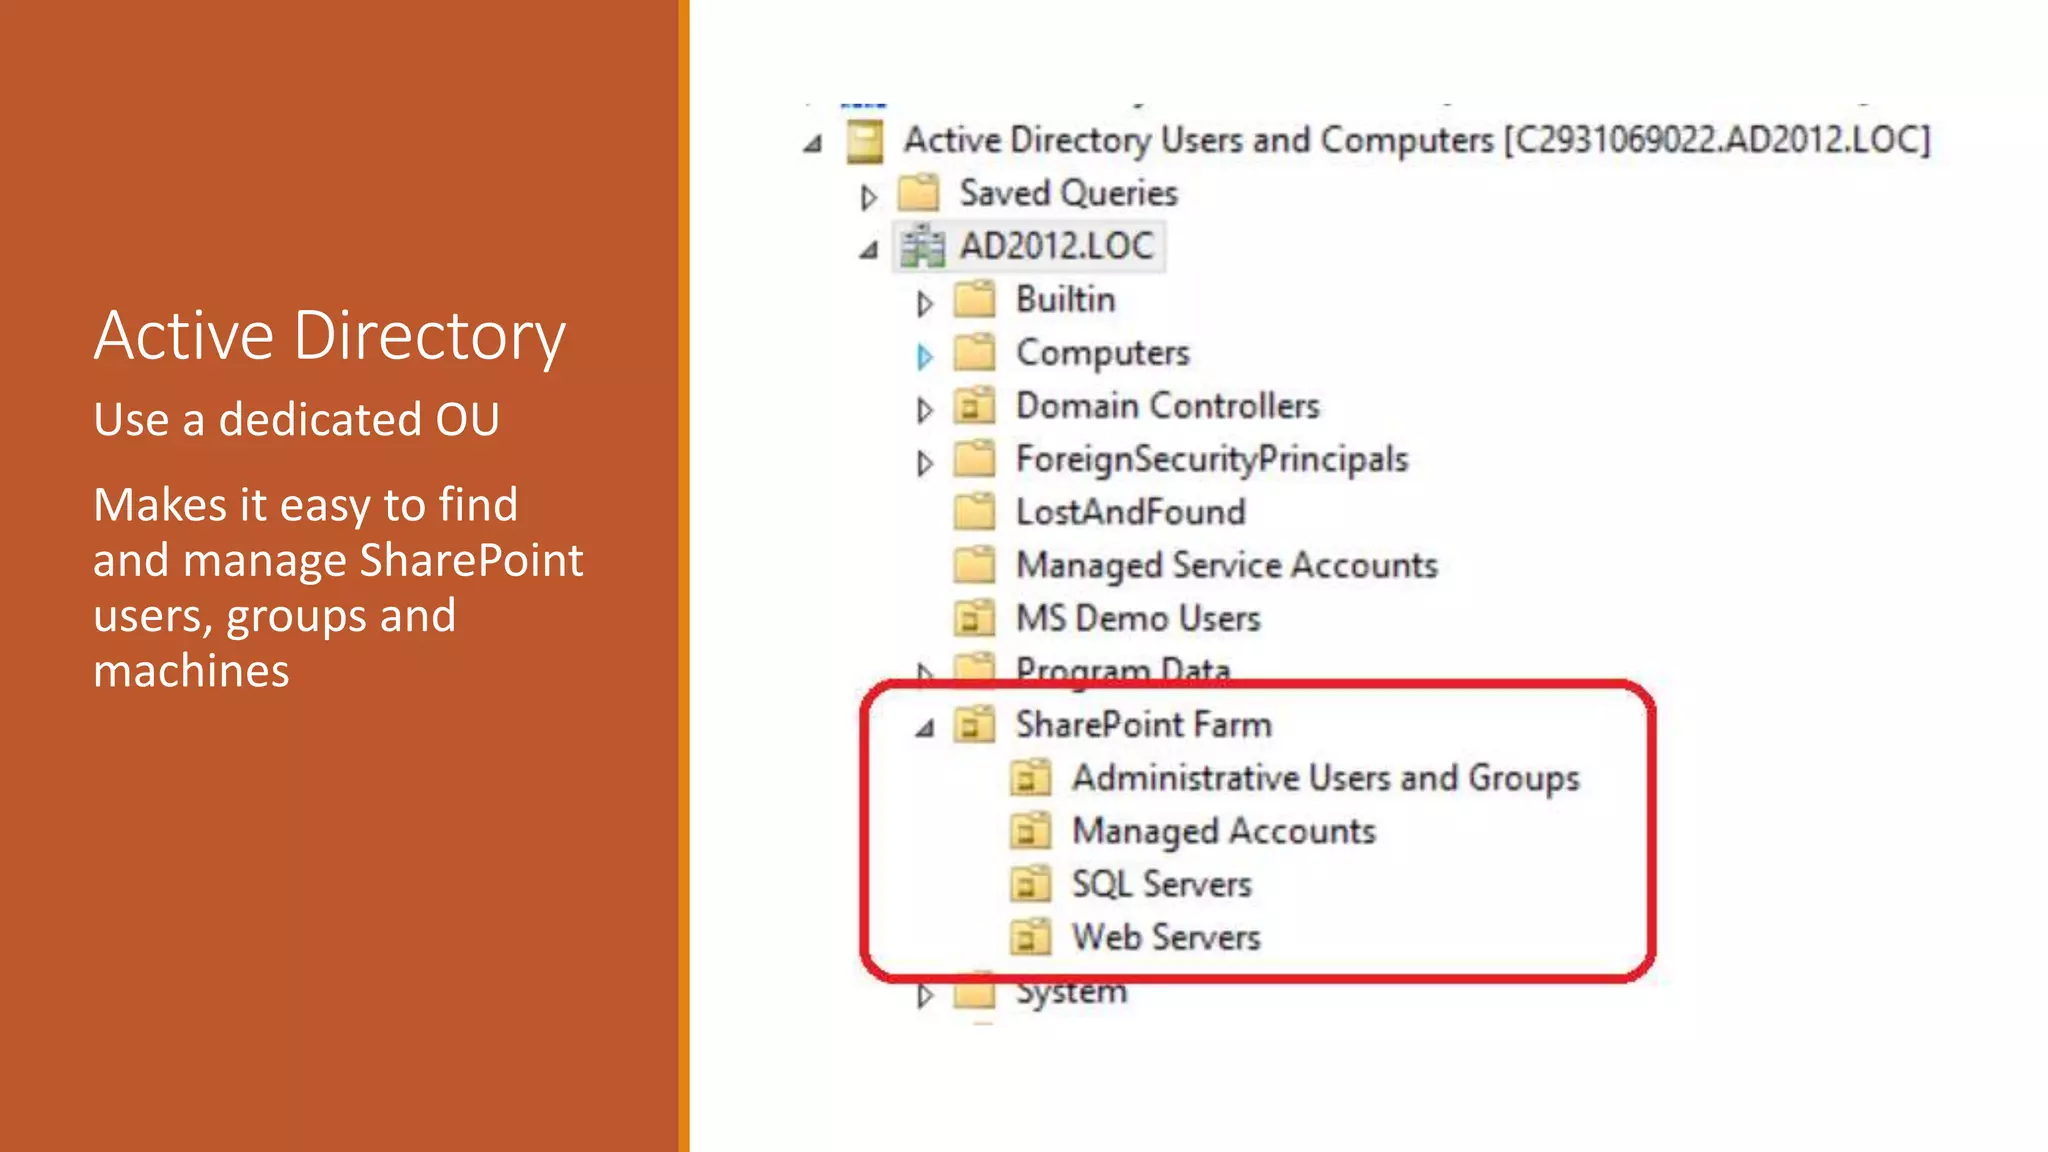This screenshot has height=1152, width=2048.
Task: Select the Saved Queries tree label
Action: [x=1069, y=193]
